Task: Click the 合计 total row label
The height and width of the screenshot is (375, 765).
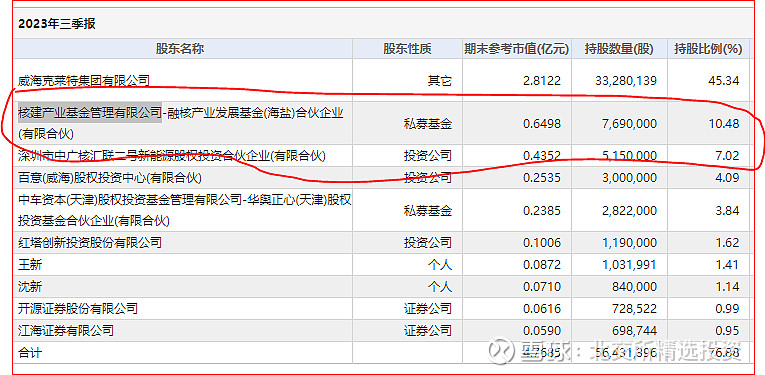Action: (x=30, y=352)
